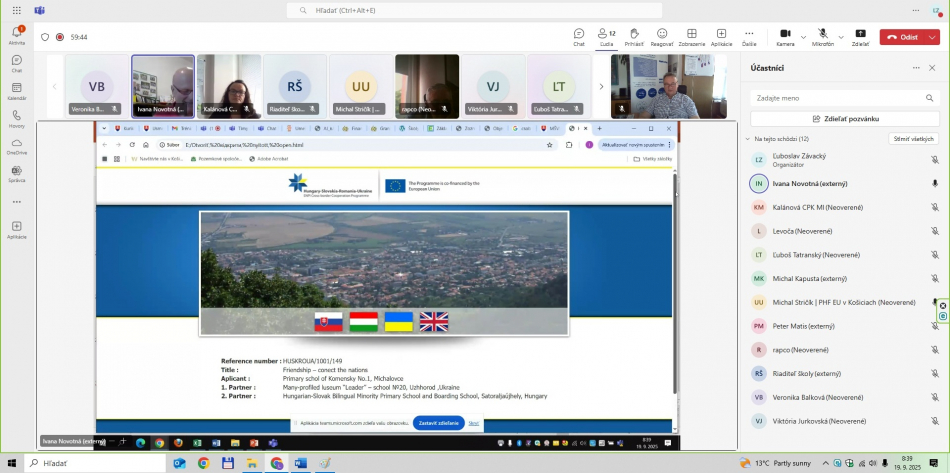Screen dimensions: 950x473
Task: Open Kalendár in the left sidebar
Action: [17, 91]
